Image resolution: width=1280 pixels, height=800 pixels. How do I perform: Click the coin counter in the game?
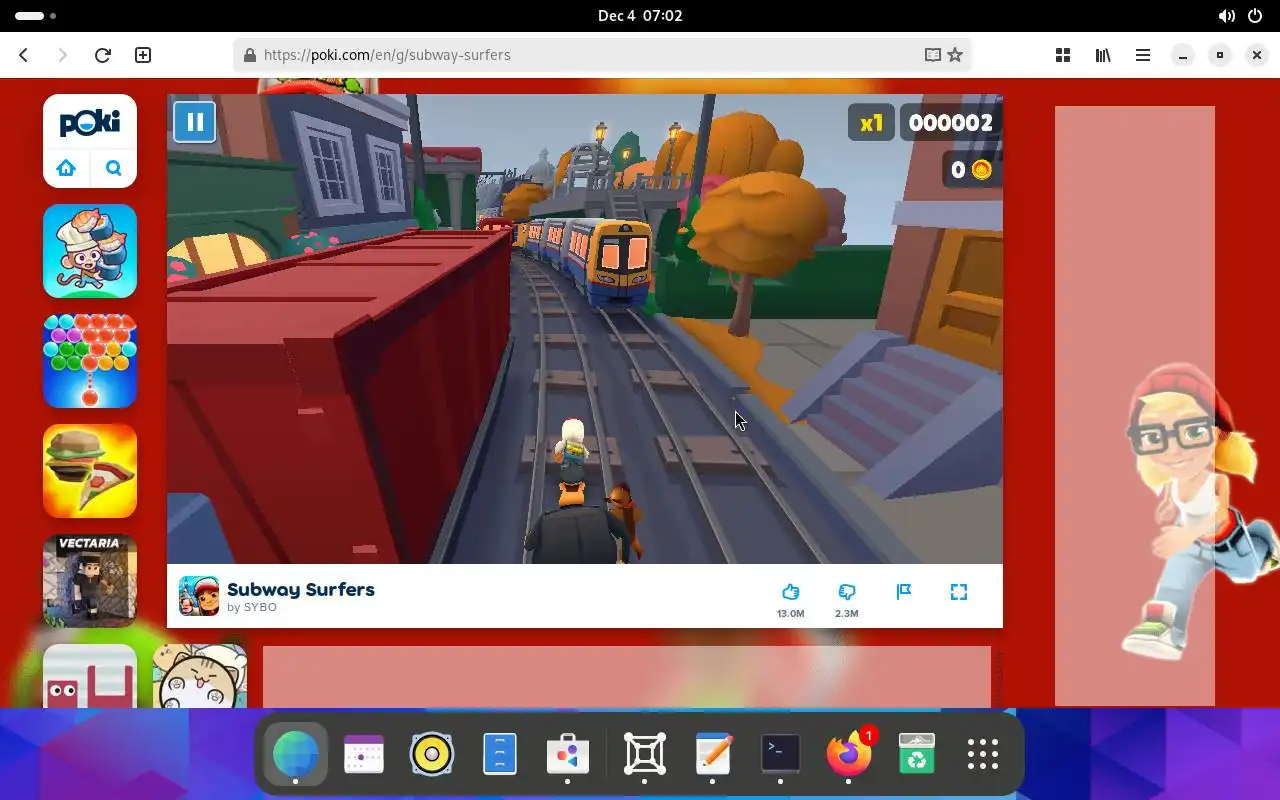click(970, 170)
